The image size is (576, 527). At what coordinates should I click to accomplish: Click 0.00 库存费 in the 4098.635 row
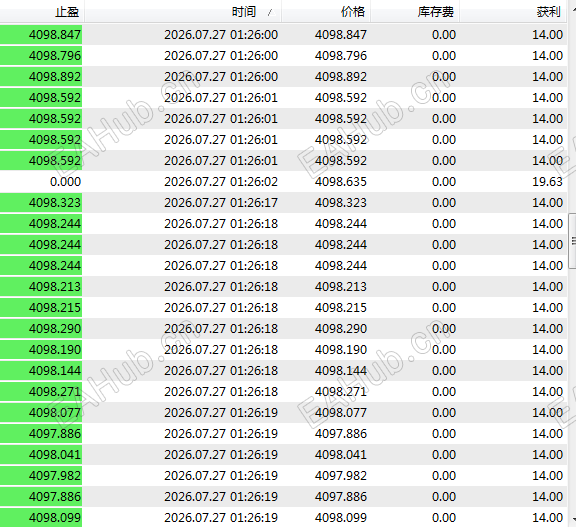[444, 181]
